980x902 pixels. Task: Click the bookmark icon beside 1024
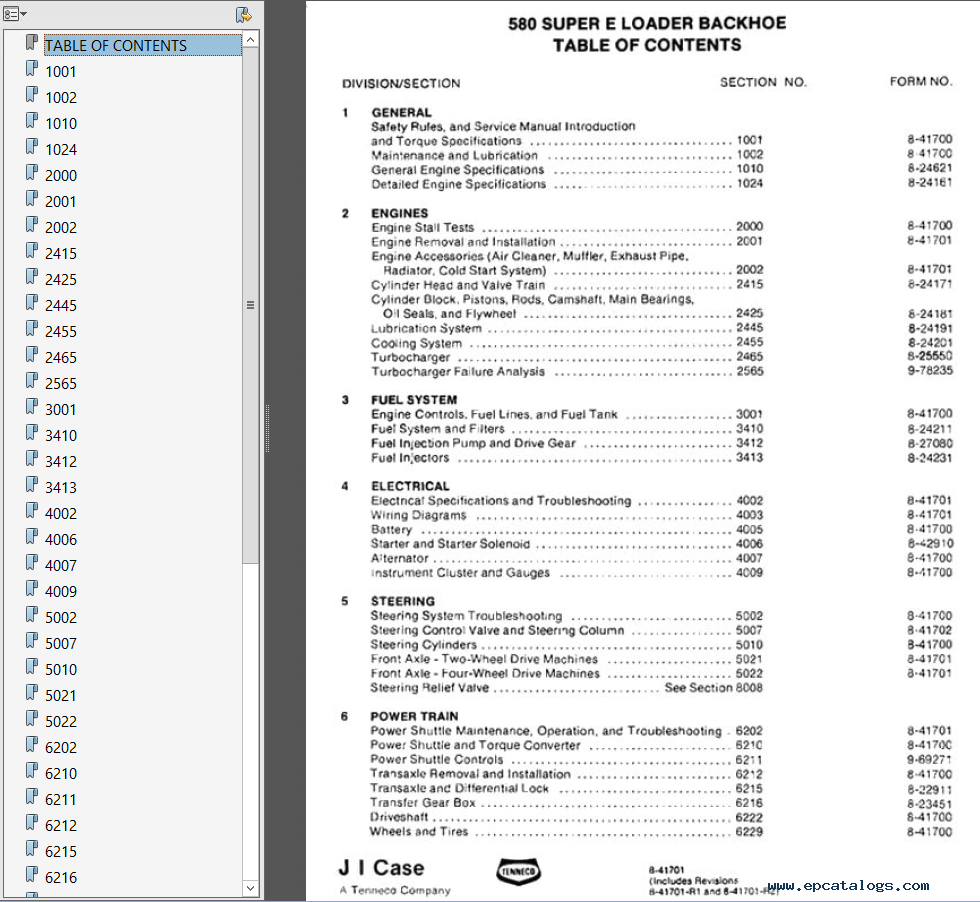pyautogui.click(x=32, y=146)
